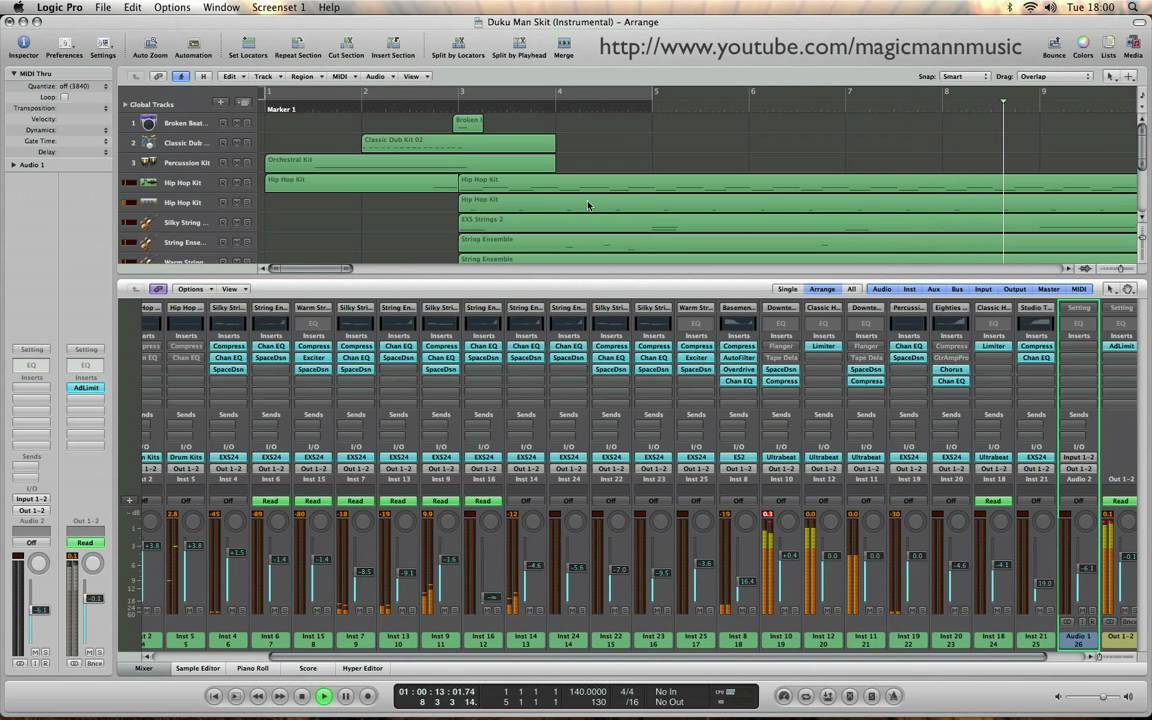The height and width of the screenshot is (720, 1152).
Task: Toggle the H hide view button
Action: [x=204, y=76]
